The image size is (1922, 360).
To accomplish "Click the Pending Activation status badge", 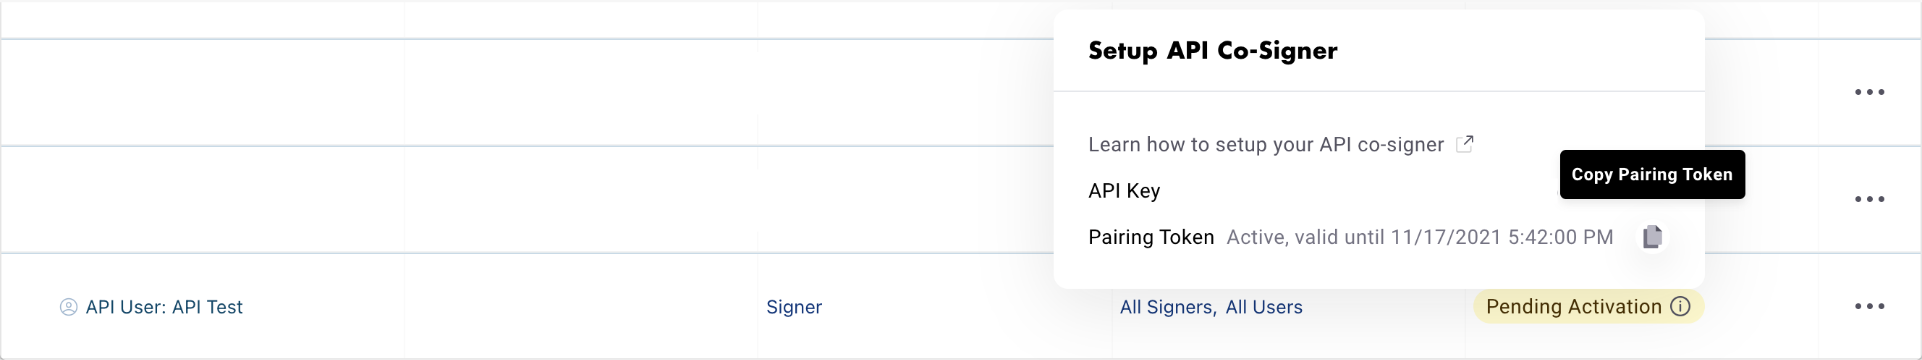I will tap(1588, 307).
